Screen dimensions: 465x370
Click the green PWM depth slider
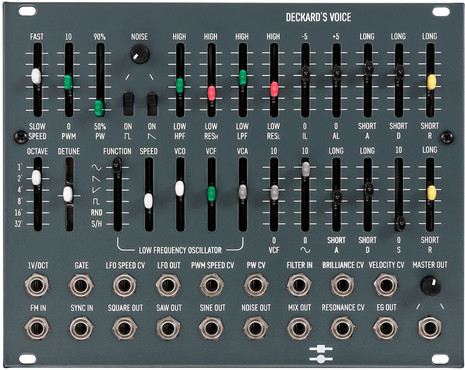click(x=68, y=82)
